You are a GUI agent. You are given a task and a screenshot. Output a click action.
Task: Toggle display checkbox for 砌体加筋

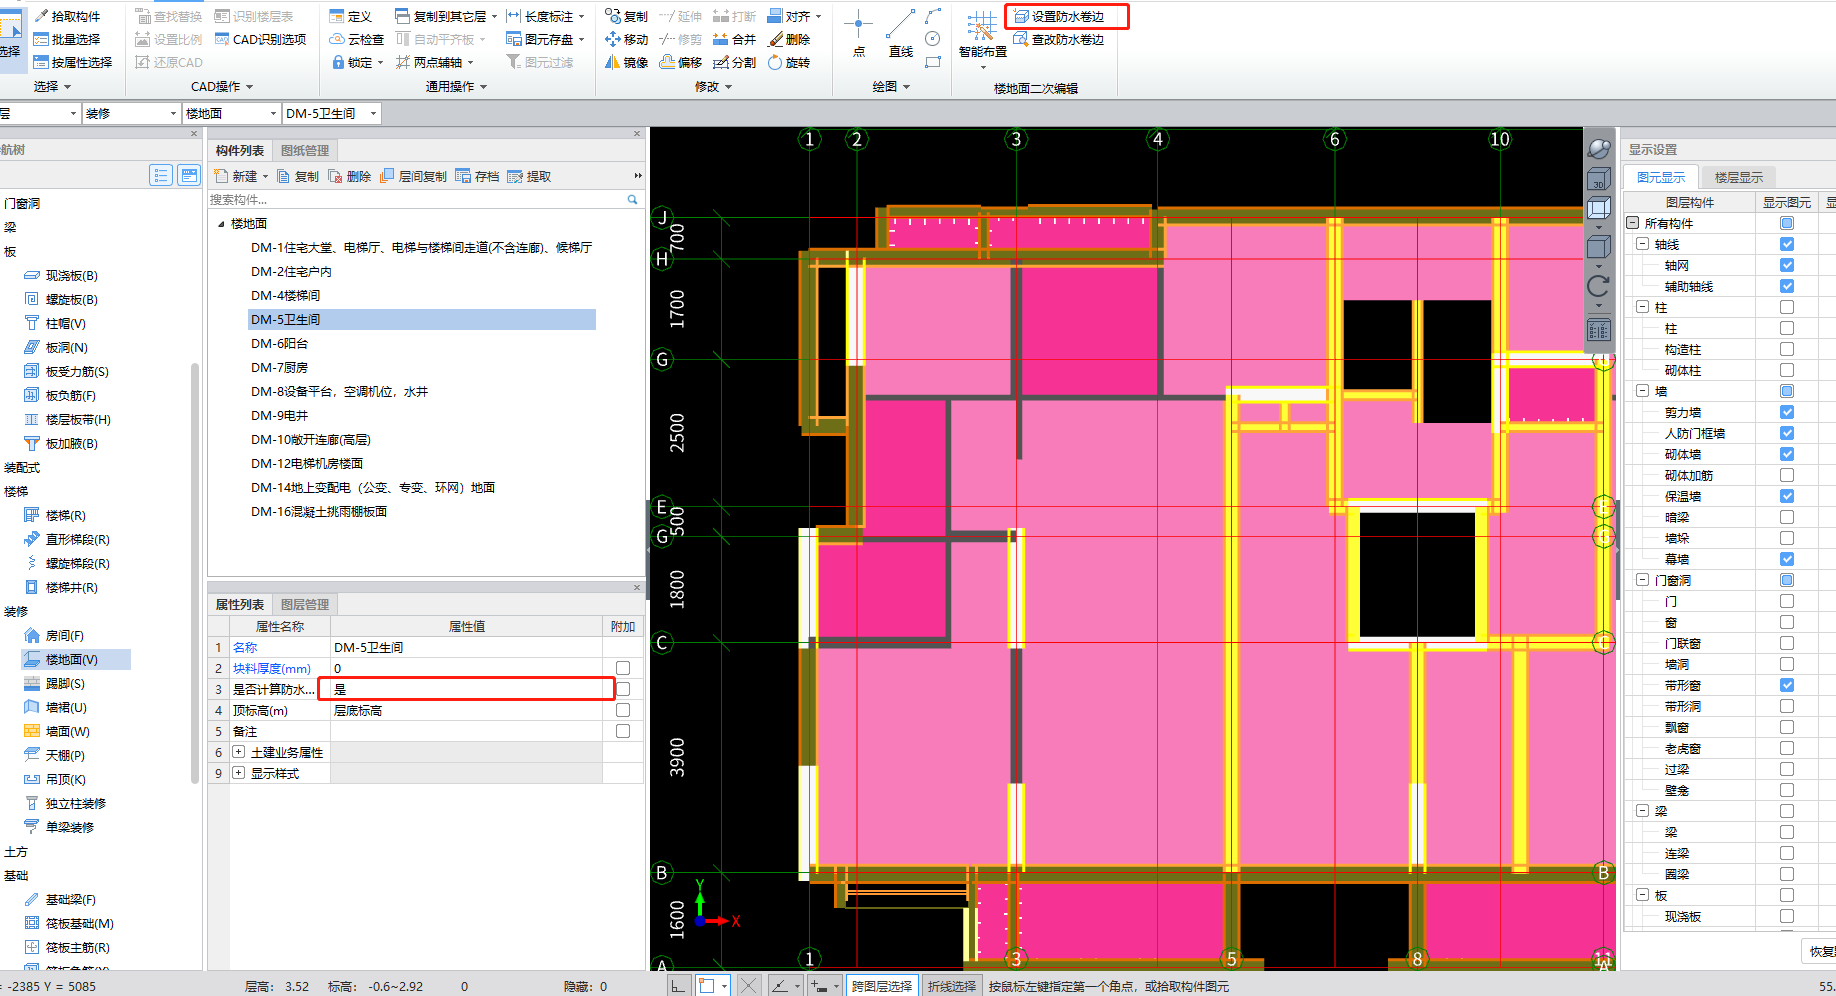coord(1787,475)
